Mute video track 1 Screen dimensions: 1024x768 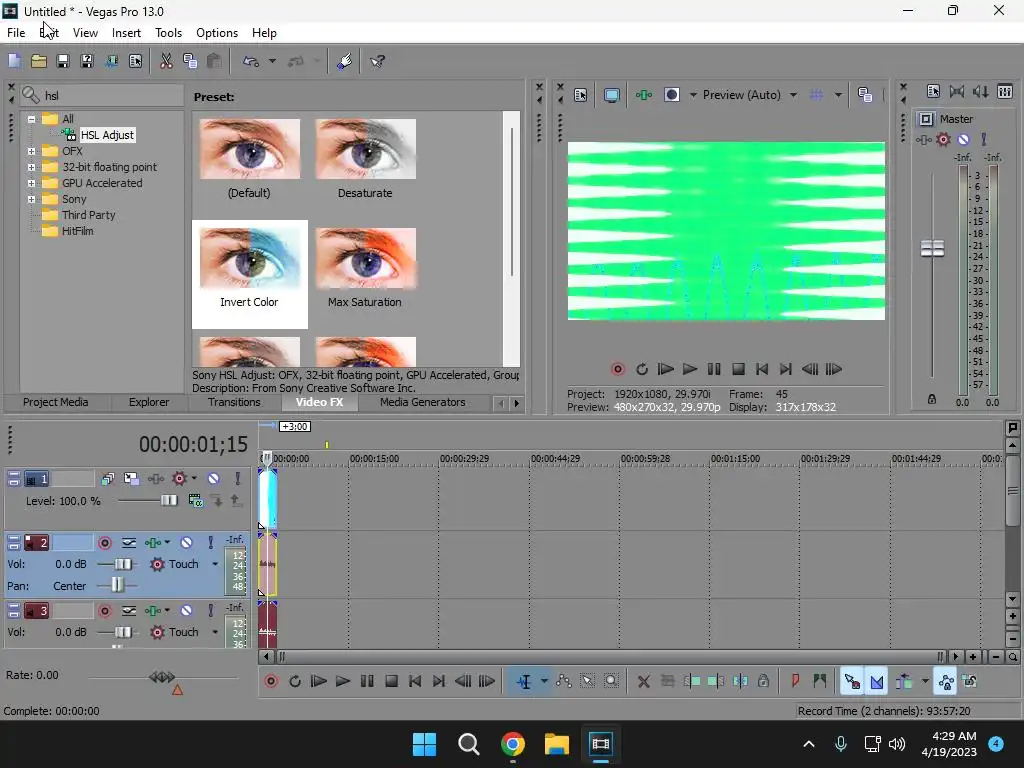214,479
